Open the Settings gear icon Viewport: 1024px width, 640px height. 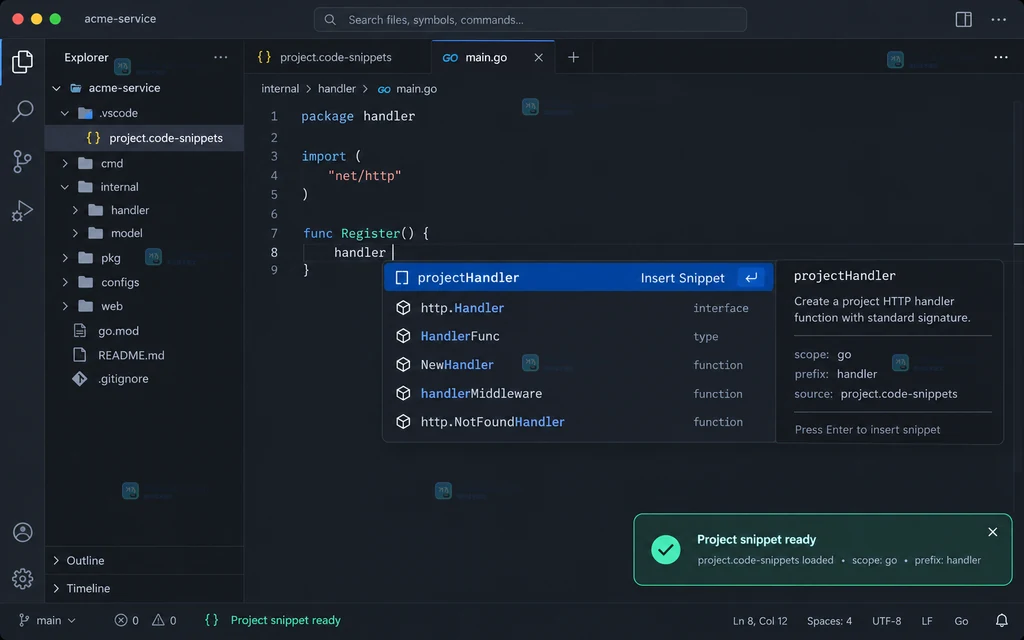pos(22,579)
